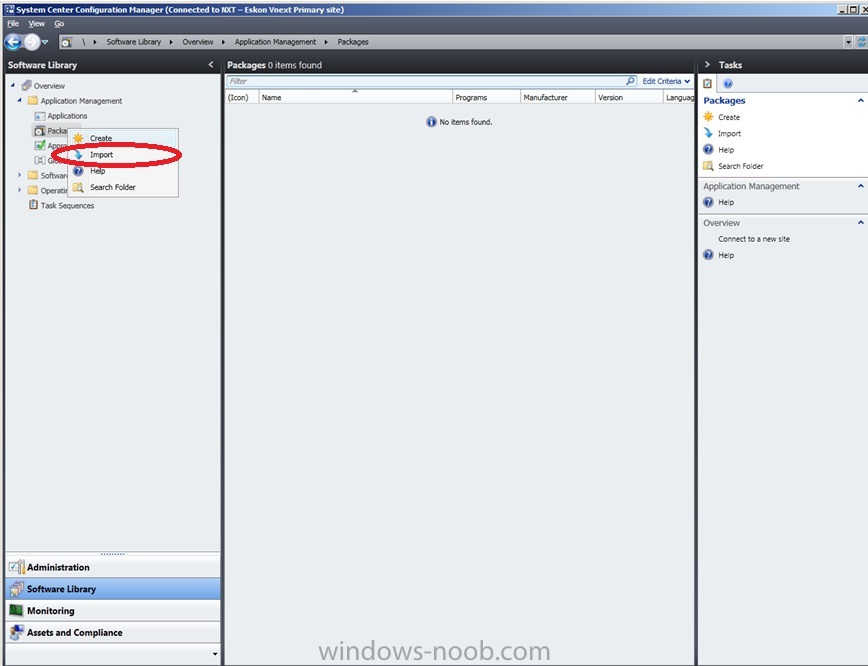Click the Search Folder icon in Tasks

(708, 166)
